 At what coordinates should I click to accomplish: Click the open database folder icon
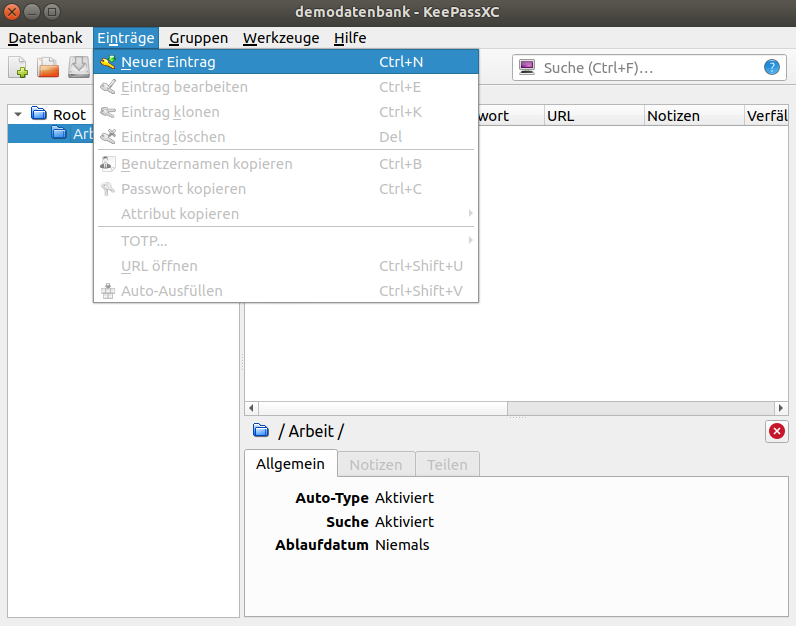[x=49, y=68]
